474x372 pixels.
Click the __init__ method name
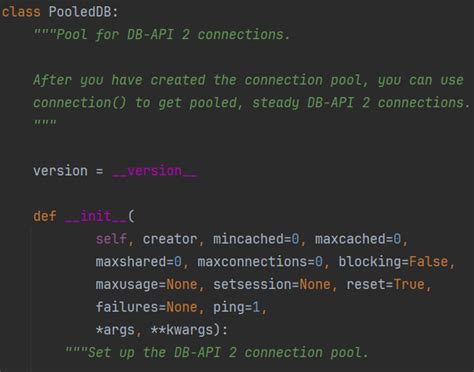click(x=96, y=216)
